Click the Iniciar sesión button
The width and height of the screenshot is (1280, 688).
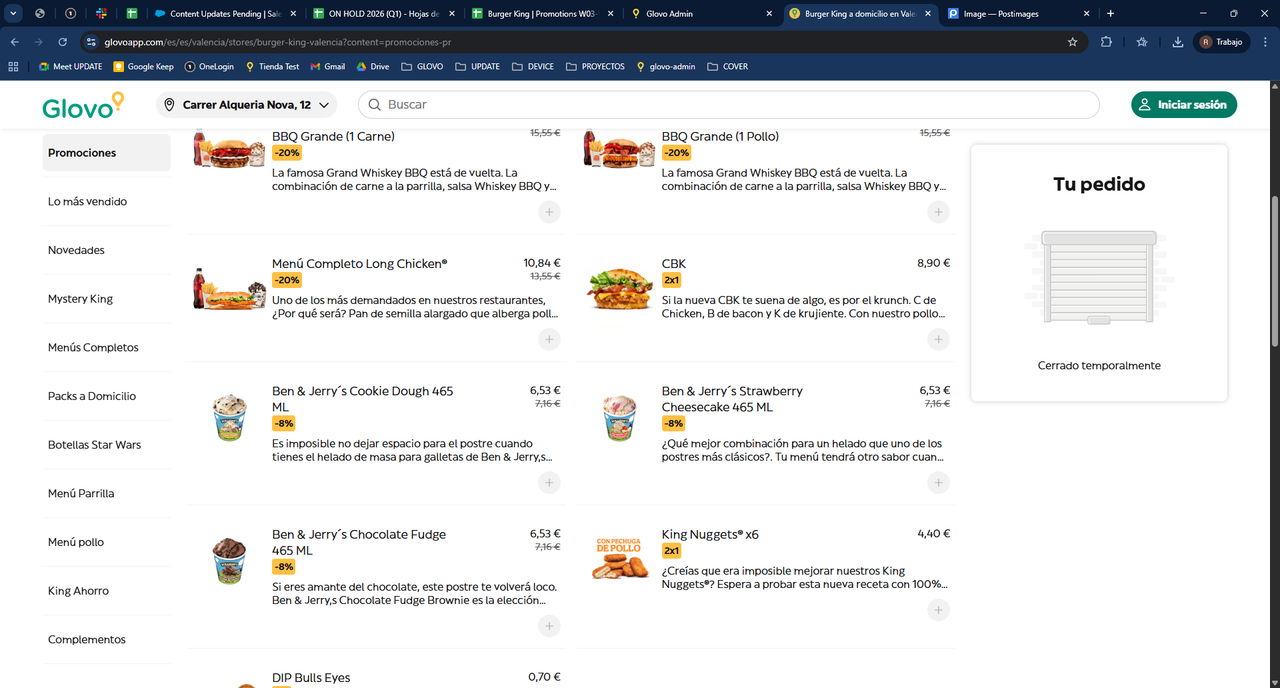point(1184,105)
